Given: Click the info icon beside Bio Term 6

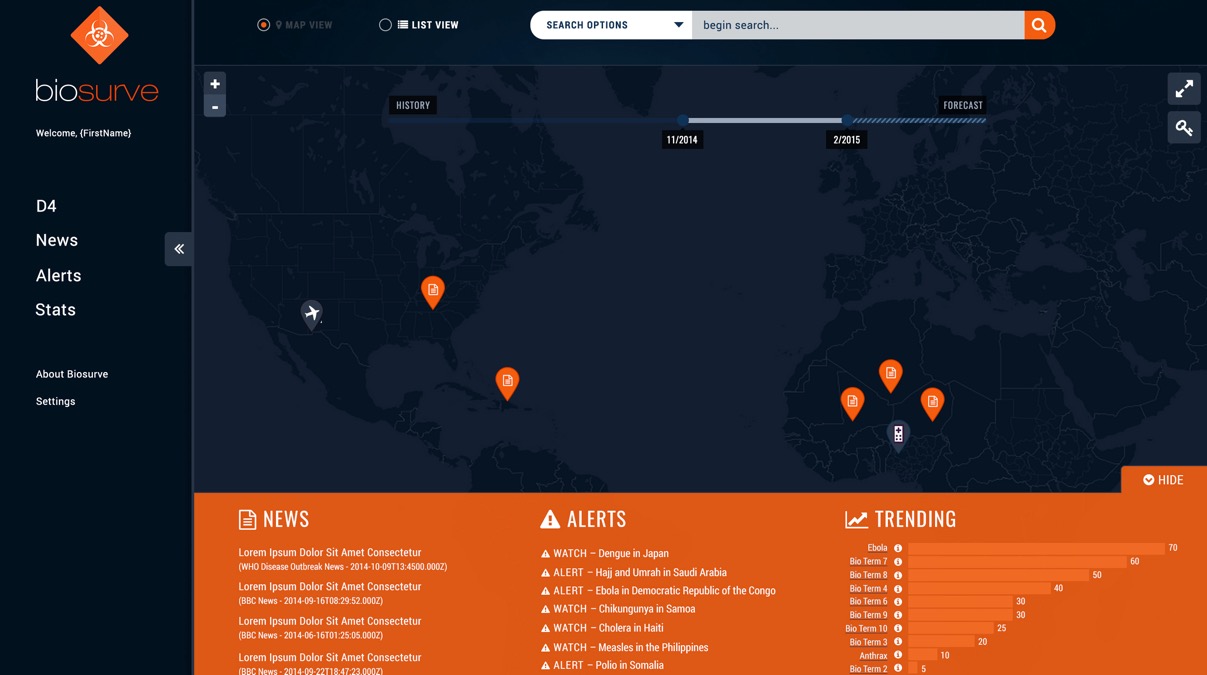Looking at the screenshot, I should (898, 602).
